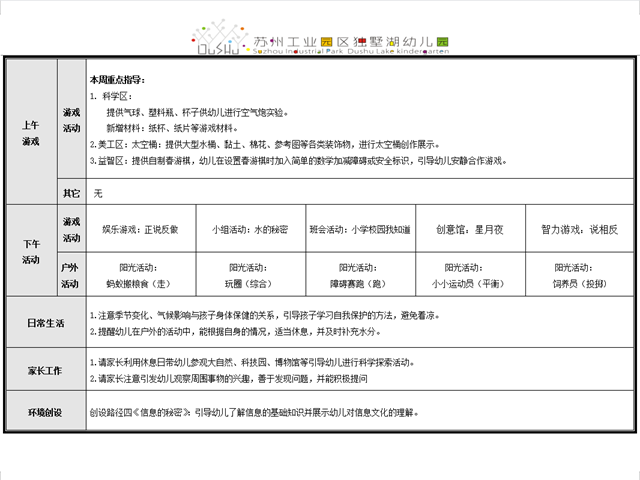The height and width of the screenshot is (480, 640).
Task: Click the cell 蚂蚁搬粮食（走）
Action: pyautogui.click(x=141, y=275)
